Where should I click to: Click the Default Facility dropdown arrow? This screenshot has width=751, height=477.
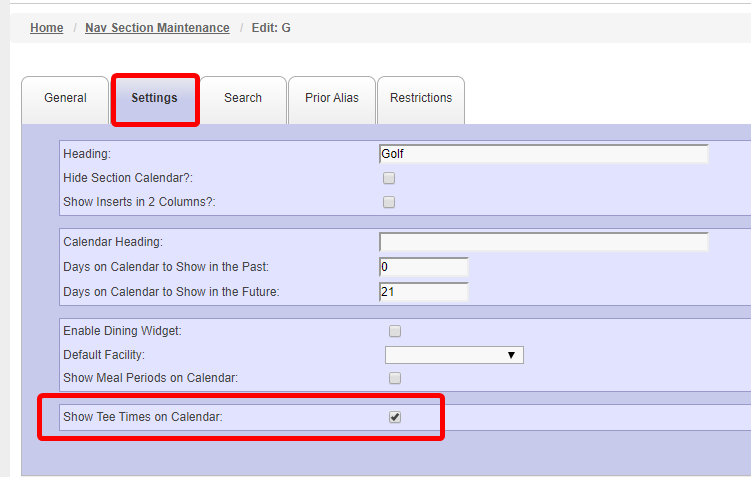click(x=511, y=355)
